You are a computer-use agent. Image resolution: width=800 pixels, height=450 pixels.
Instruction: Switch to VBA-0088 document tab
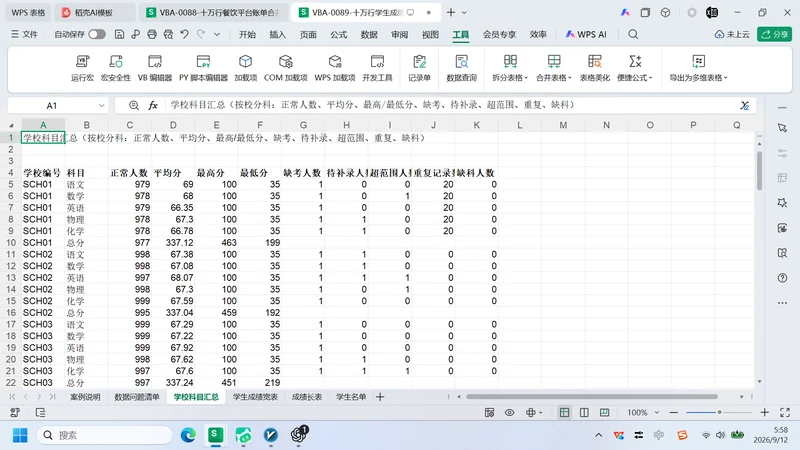(214, 12)
